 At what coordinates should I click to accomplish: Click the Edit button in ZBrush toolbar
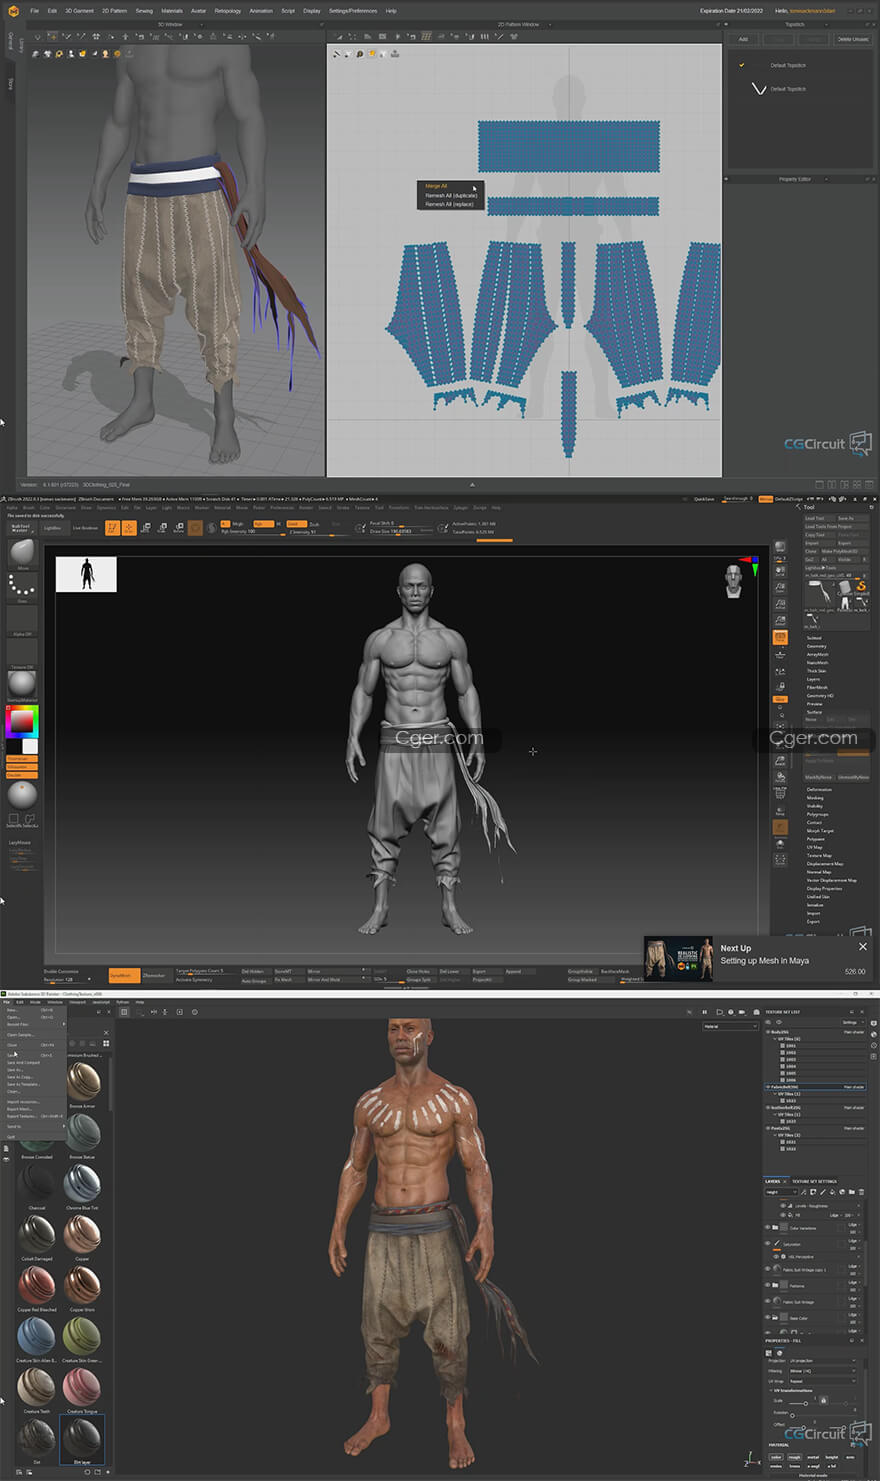[113, 527]
